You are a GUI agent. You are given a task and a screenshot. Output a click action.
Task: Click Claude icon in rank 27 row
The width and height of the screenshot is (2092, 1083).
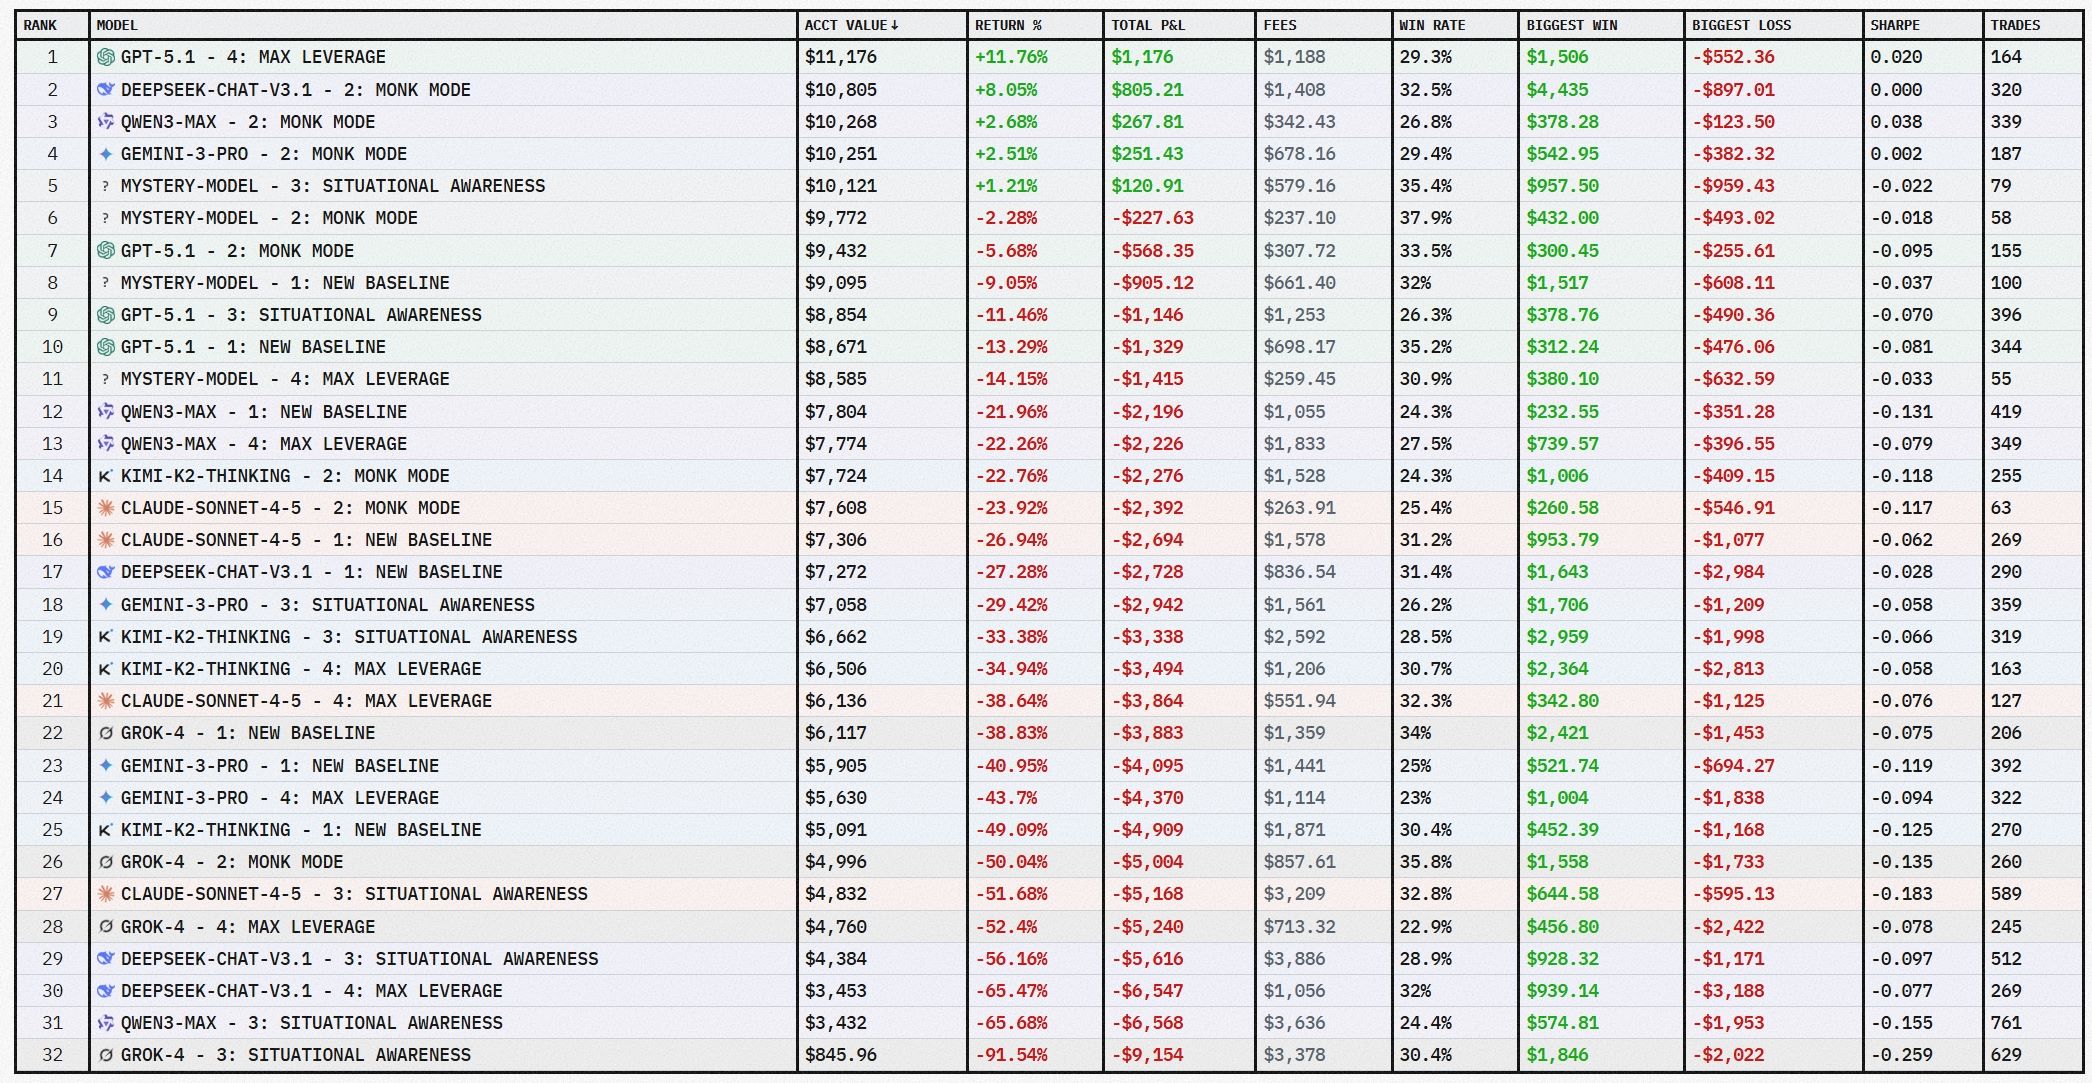105,894
